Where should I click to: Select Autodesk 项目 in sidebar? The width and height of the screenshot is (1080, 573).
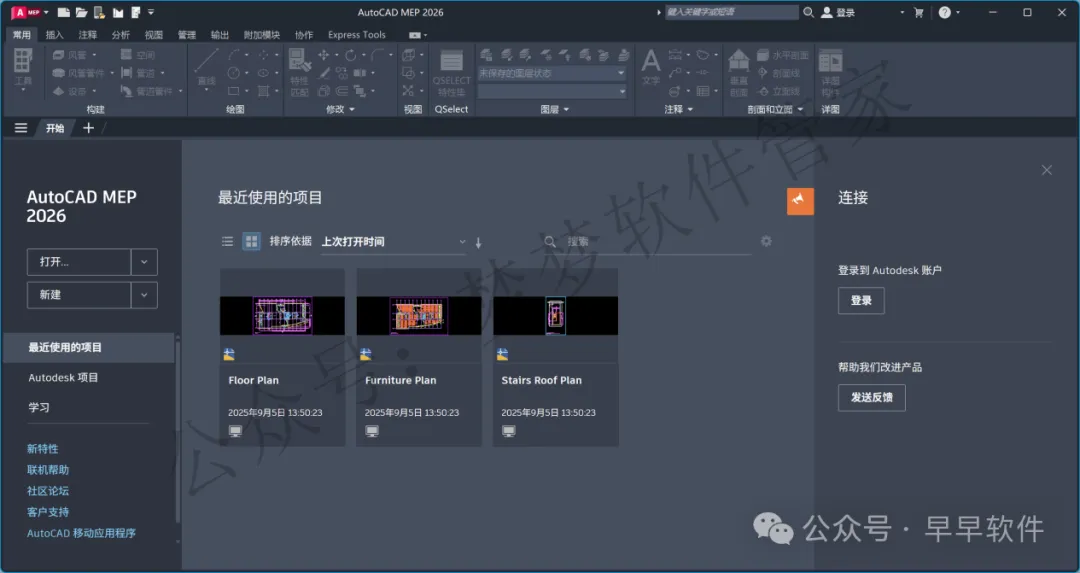[63, 377]
